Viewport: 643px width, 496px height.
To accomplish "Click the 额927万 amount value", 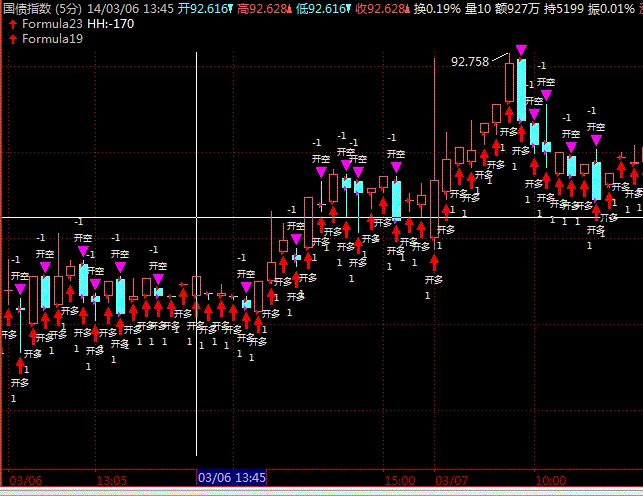I will click(517, 9).
